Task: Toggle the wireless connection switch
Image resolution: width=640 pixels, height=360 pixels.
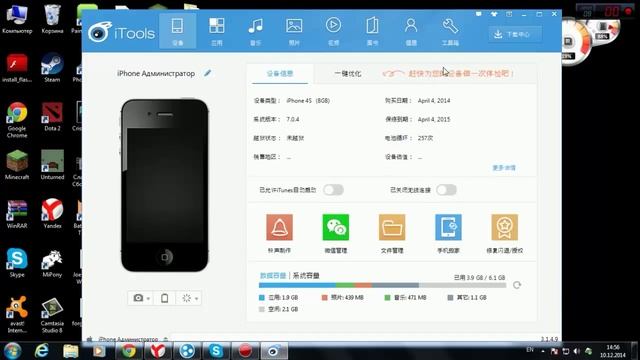Action: (446, 190)
